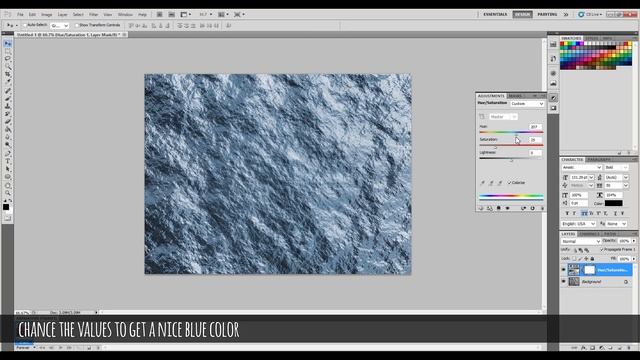Expand more workspaces double-arrow

(566, 14)
